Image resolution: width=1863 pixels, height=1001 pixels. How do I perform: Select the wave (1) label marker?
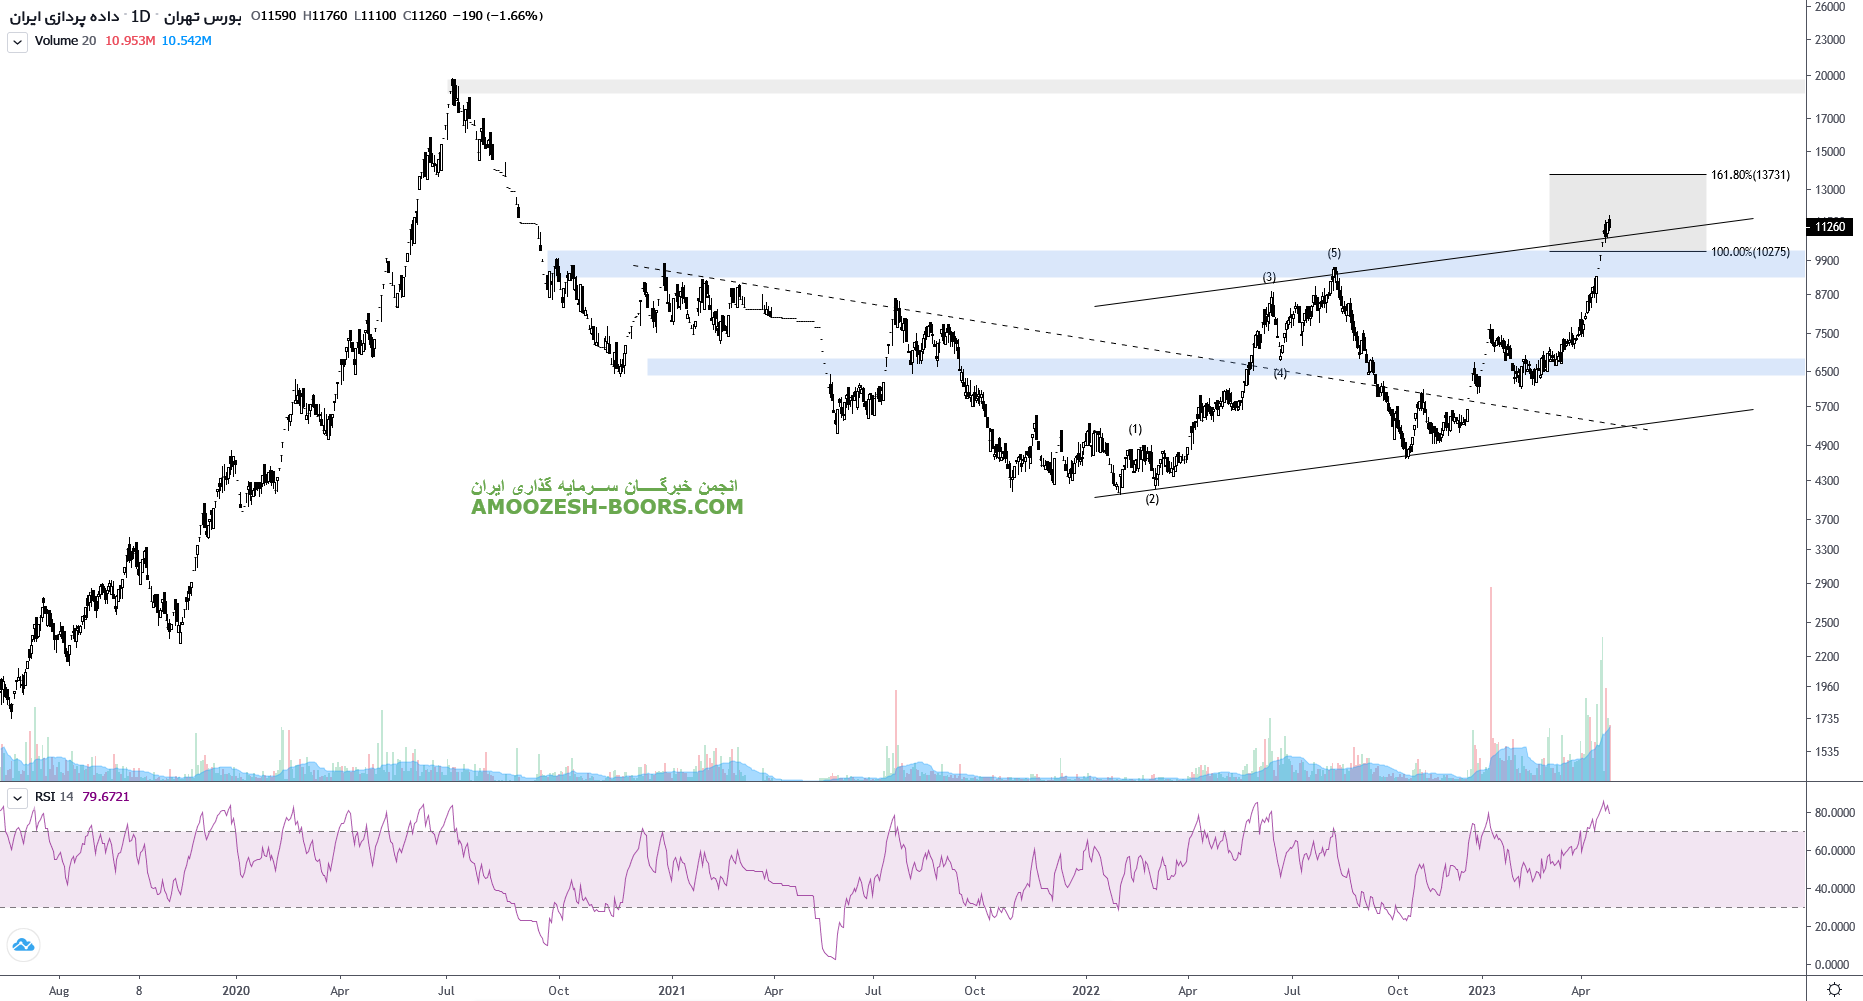tap(1135, 429)
